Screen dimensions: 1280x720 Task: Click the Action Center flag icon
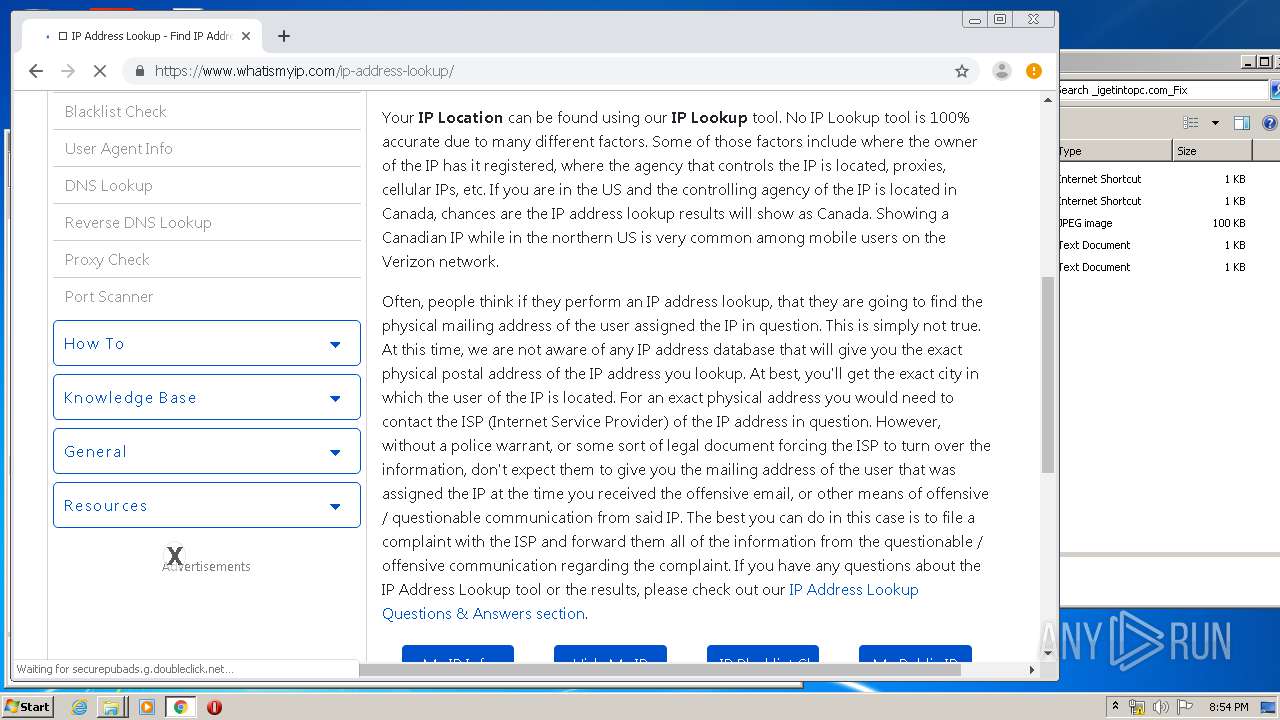tap(1185, 707)
